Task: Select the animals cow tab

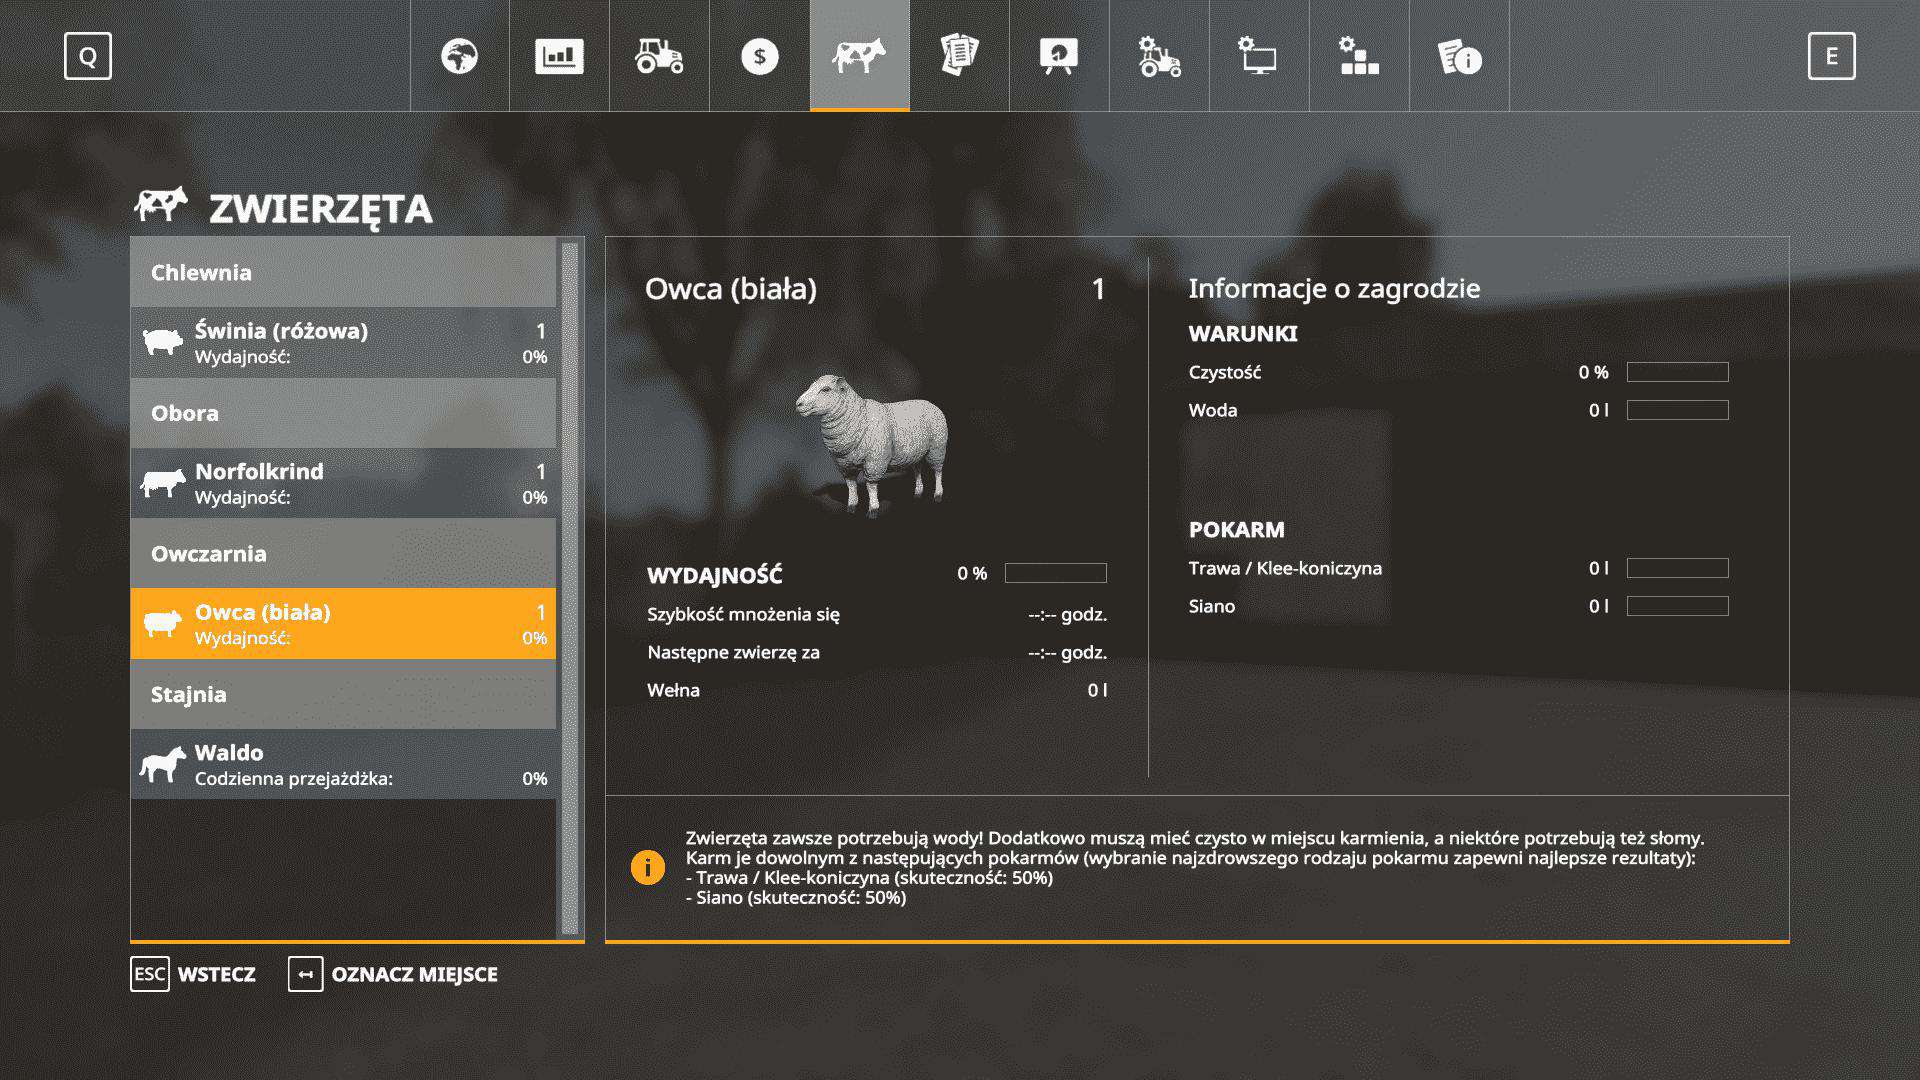Action: click(x=859, y=56)
